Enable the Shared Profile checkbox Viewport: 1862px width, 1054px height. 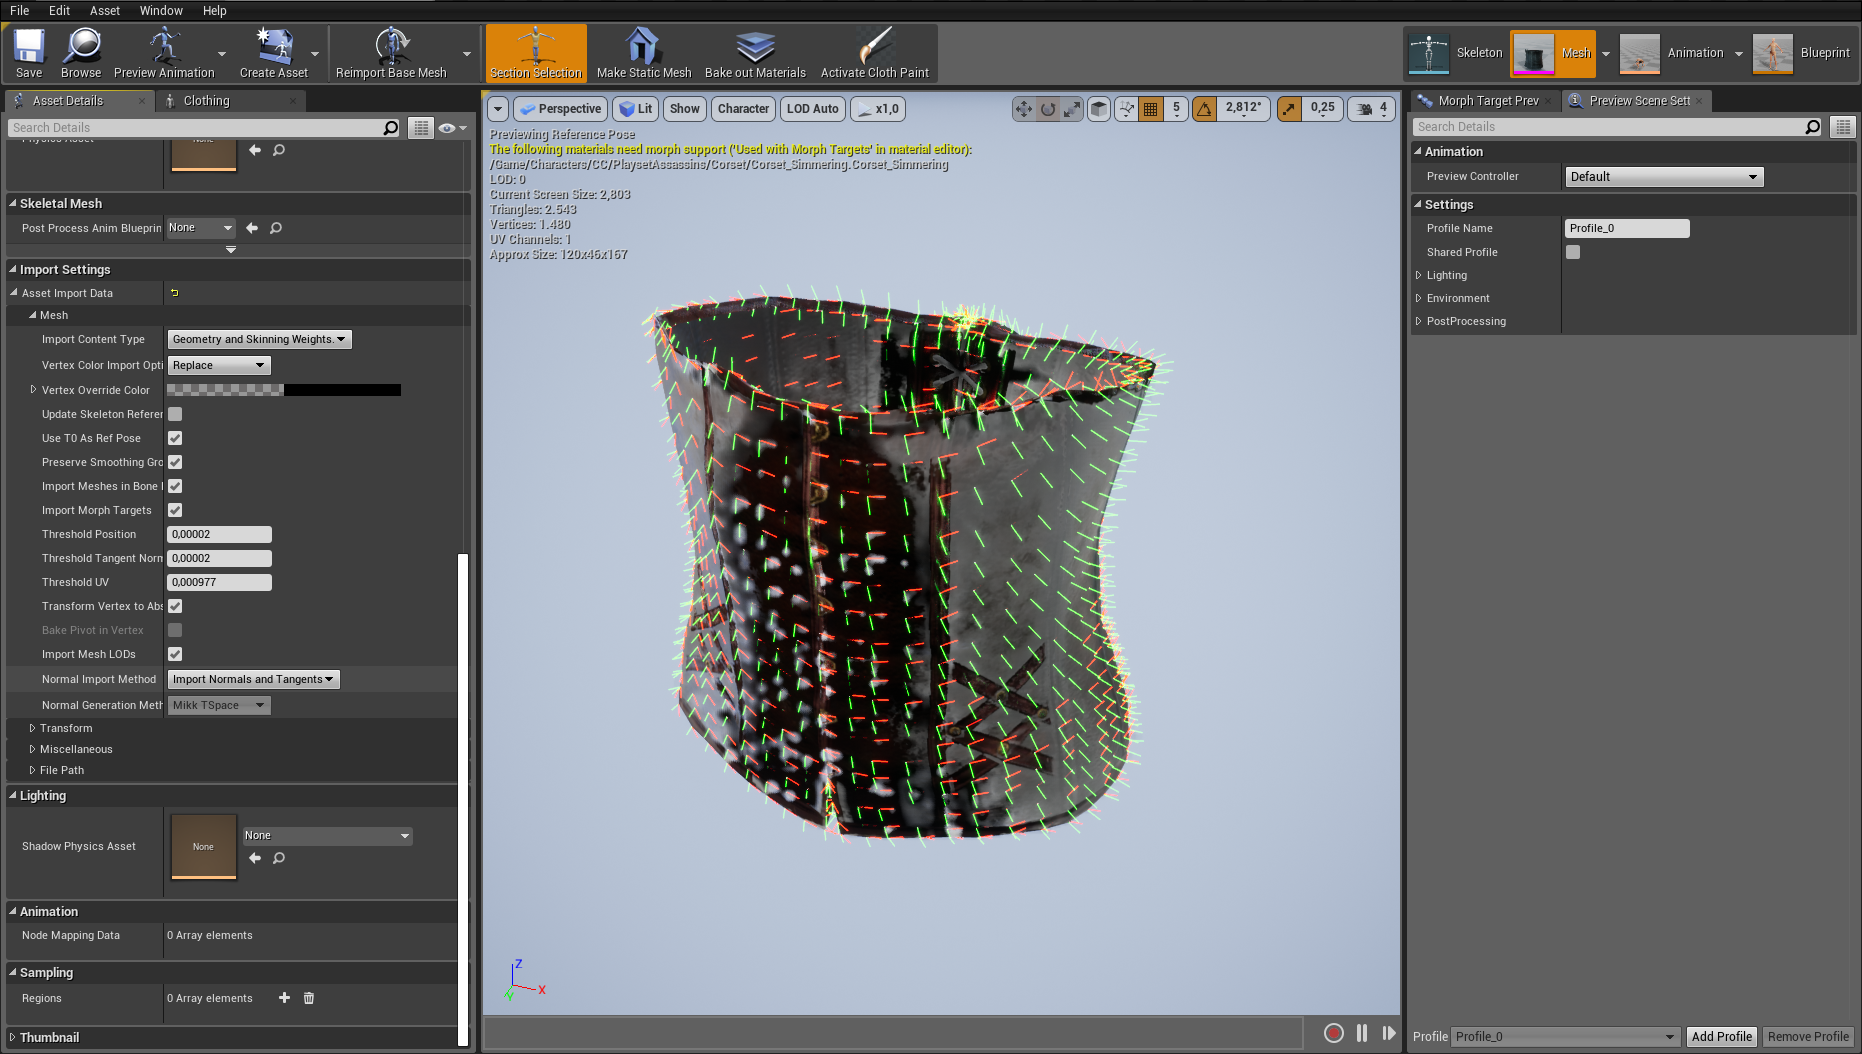[1573, 252]
